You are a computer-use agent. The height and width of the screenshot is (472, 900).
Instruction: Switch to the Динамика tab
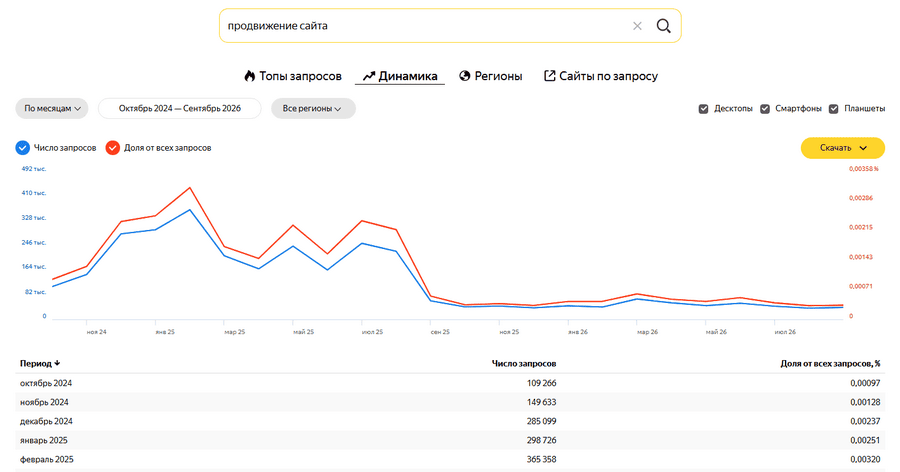tap(400, 76)
